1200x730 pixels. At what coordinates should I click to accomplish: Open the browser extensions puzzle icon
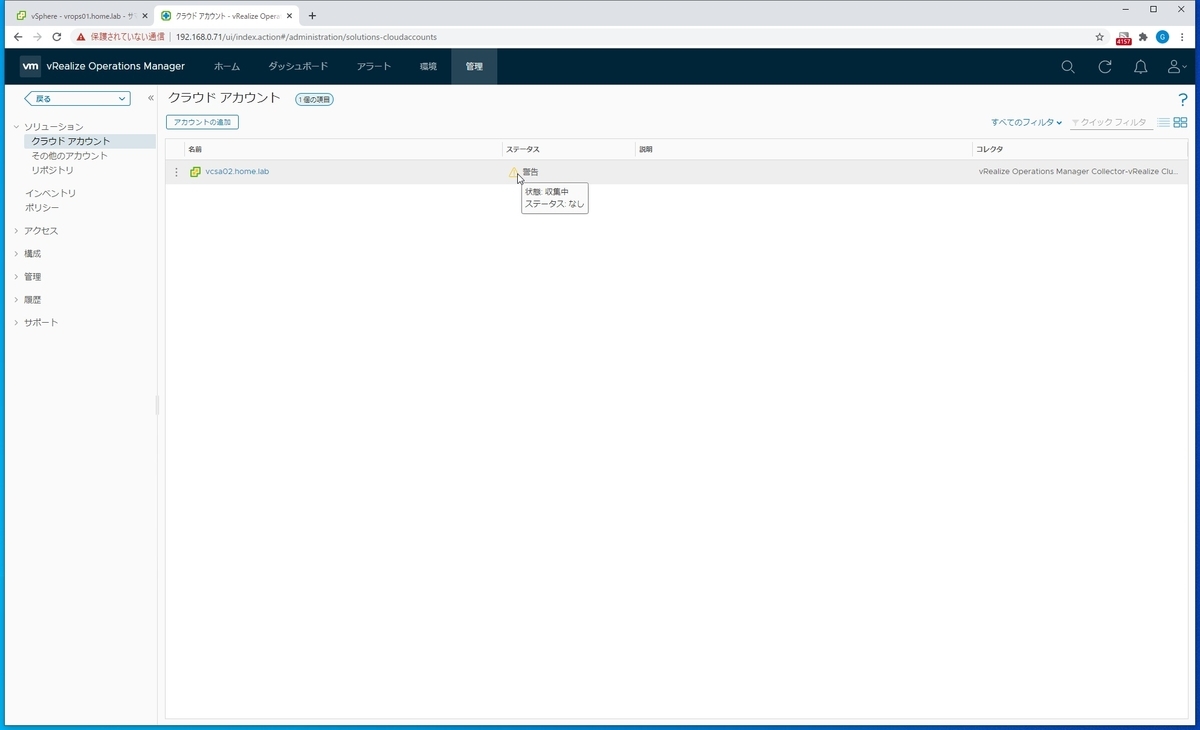click(x=1143, y=37)
